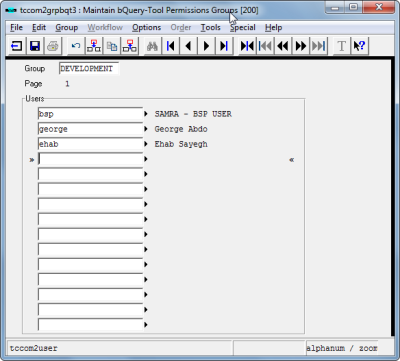Go to the last record icon
This screenshot has width=400, height=361.
point(224,46)
